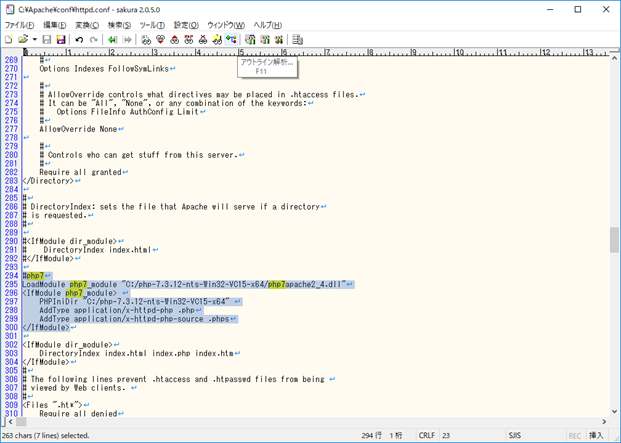
Task: Click the 1 桁 column indicator
Action: click(x=396, y=435)
